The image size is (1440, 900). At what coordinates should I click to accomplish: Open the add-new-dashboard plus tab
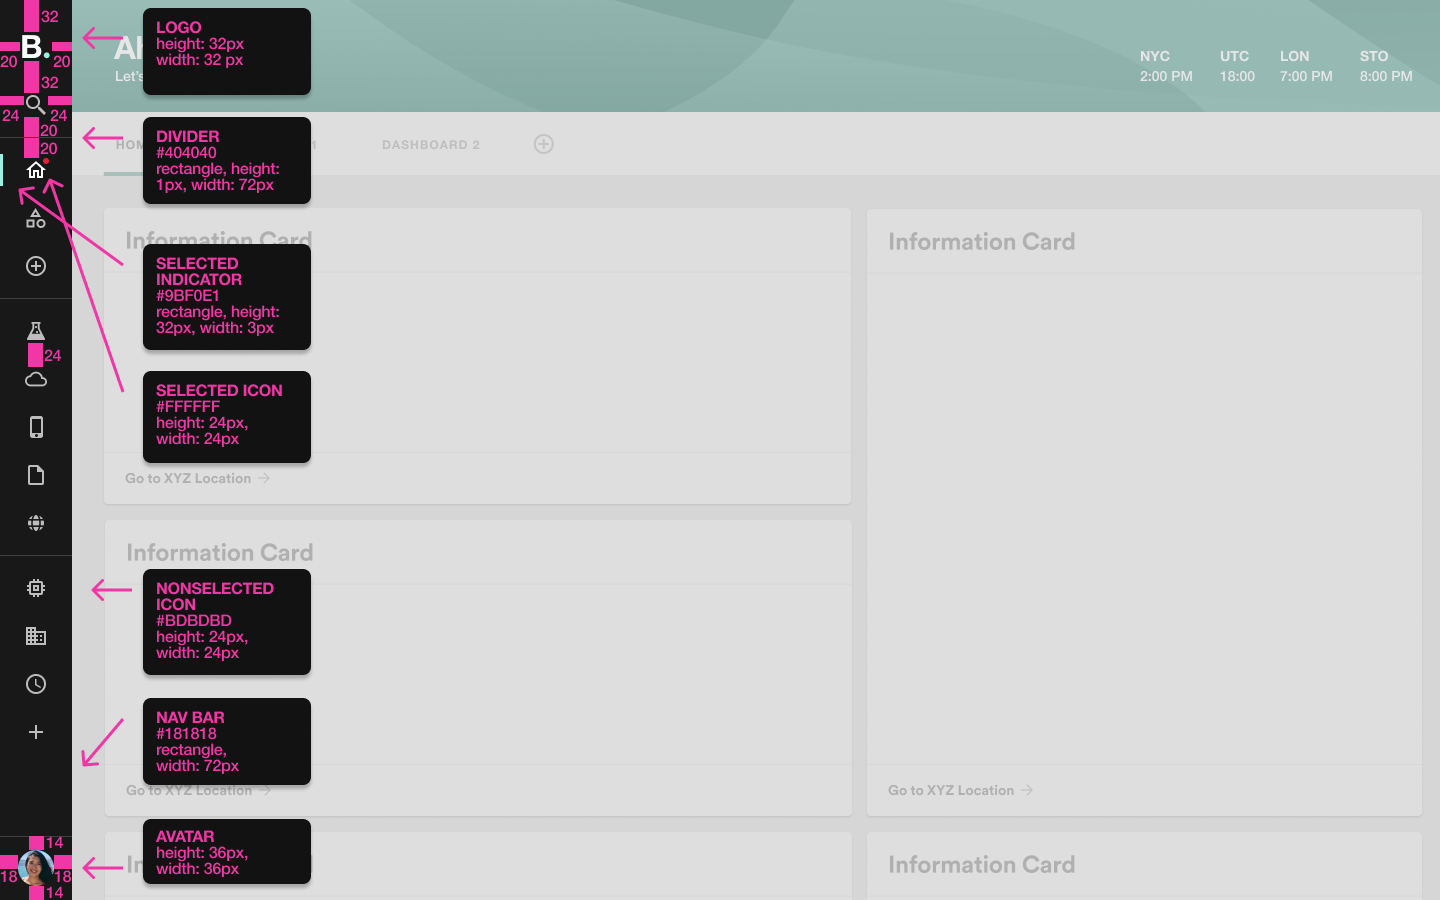(543, 144)
